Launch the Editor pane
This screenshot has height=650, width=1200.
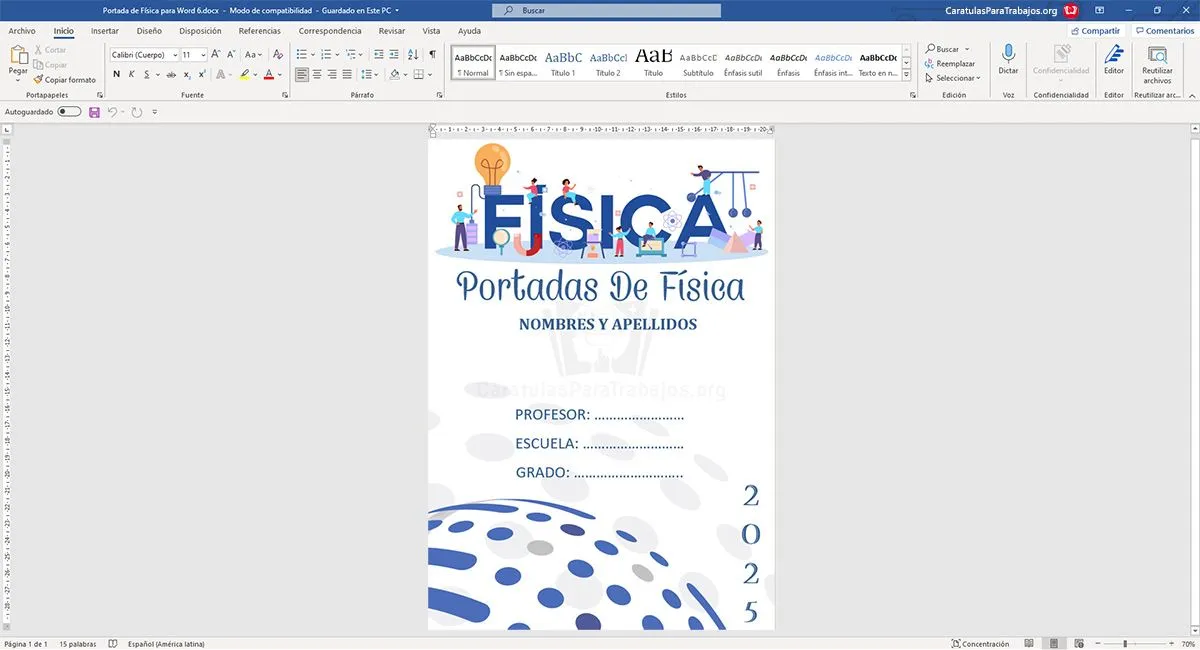(1113, 62)
